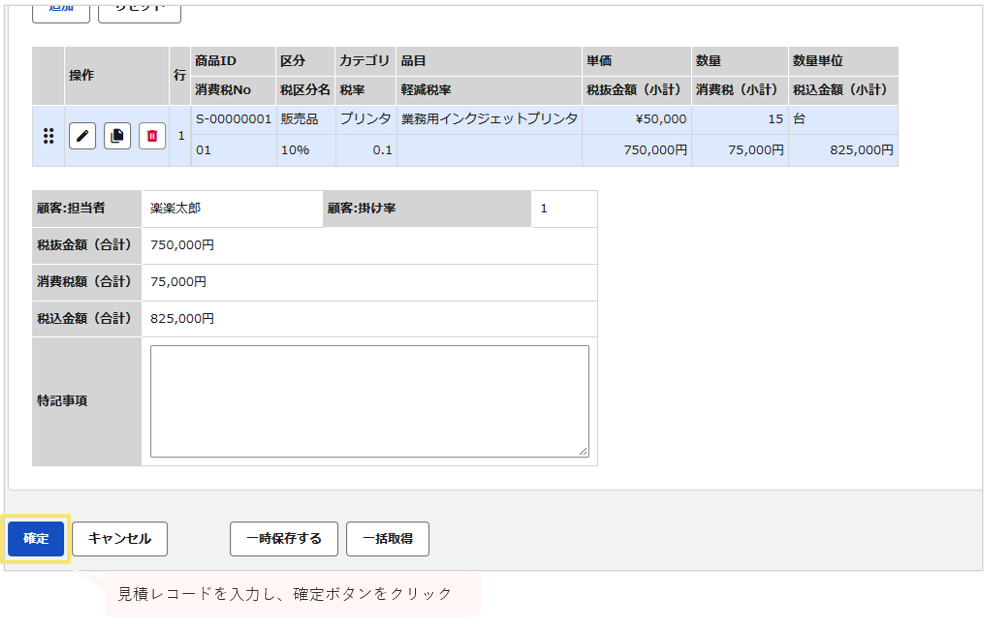Viewport: 987px width, 627px height.
Task: Click the quantity unit 台 cell
Action: (x=843, y=120)
